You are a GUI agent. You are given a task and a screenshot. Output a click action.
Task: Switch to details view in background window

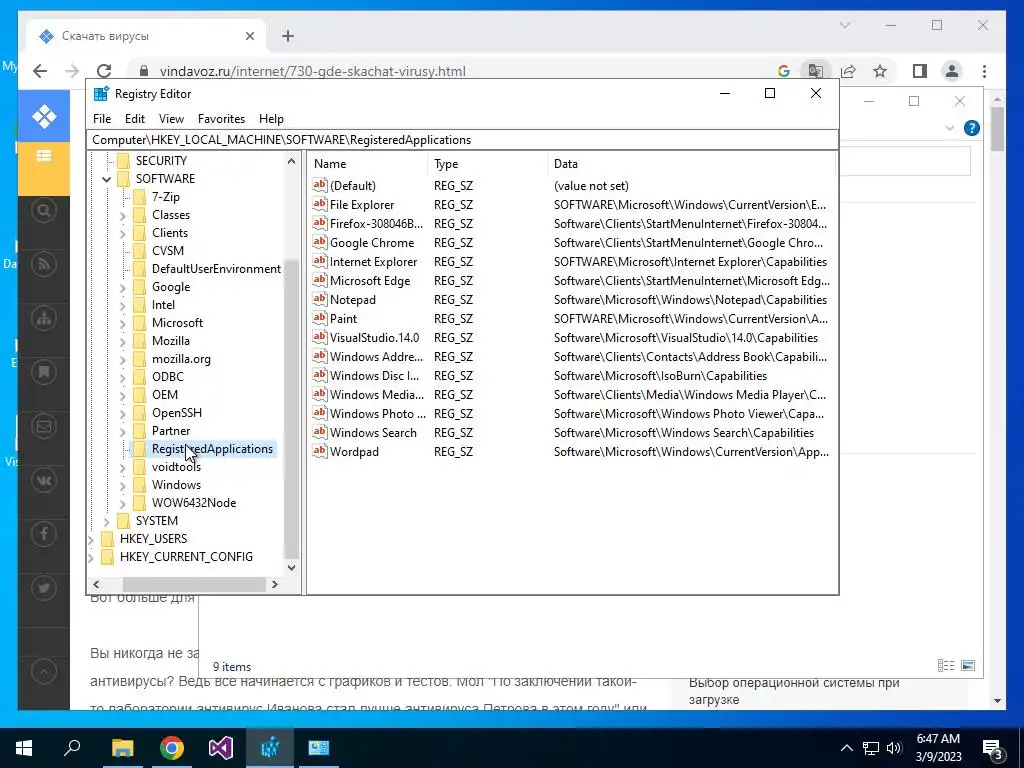(x=946, y=665)
